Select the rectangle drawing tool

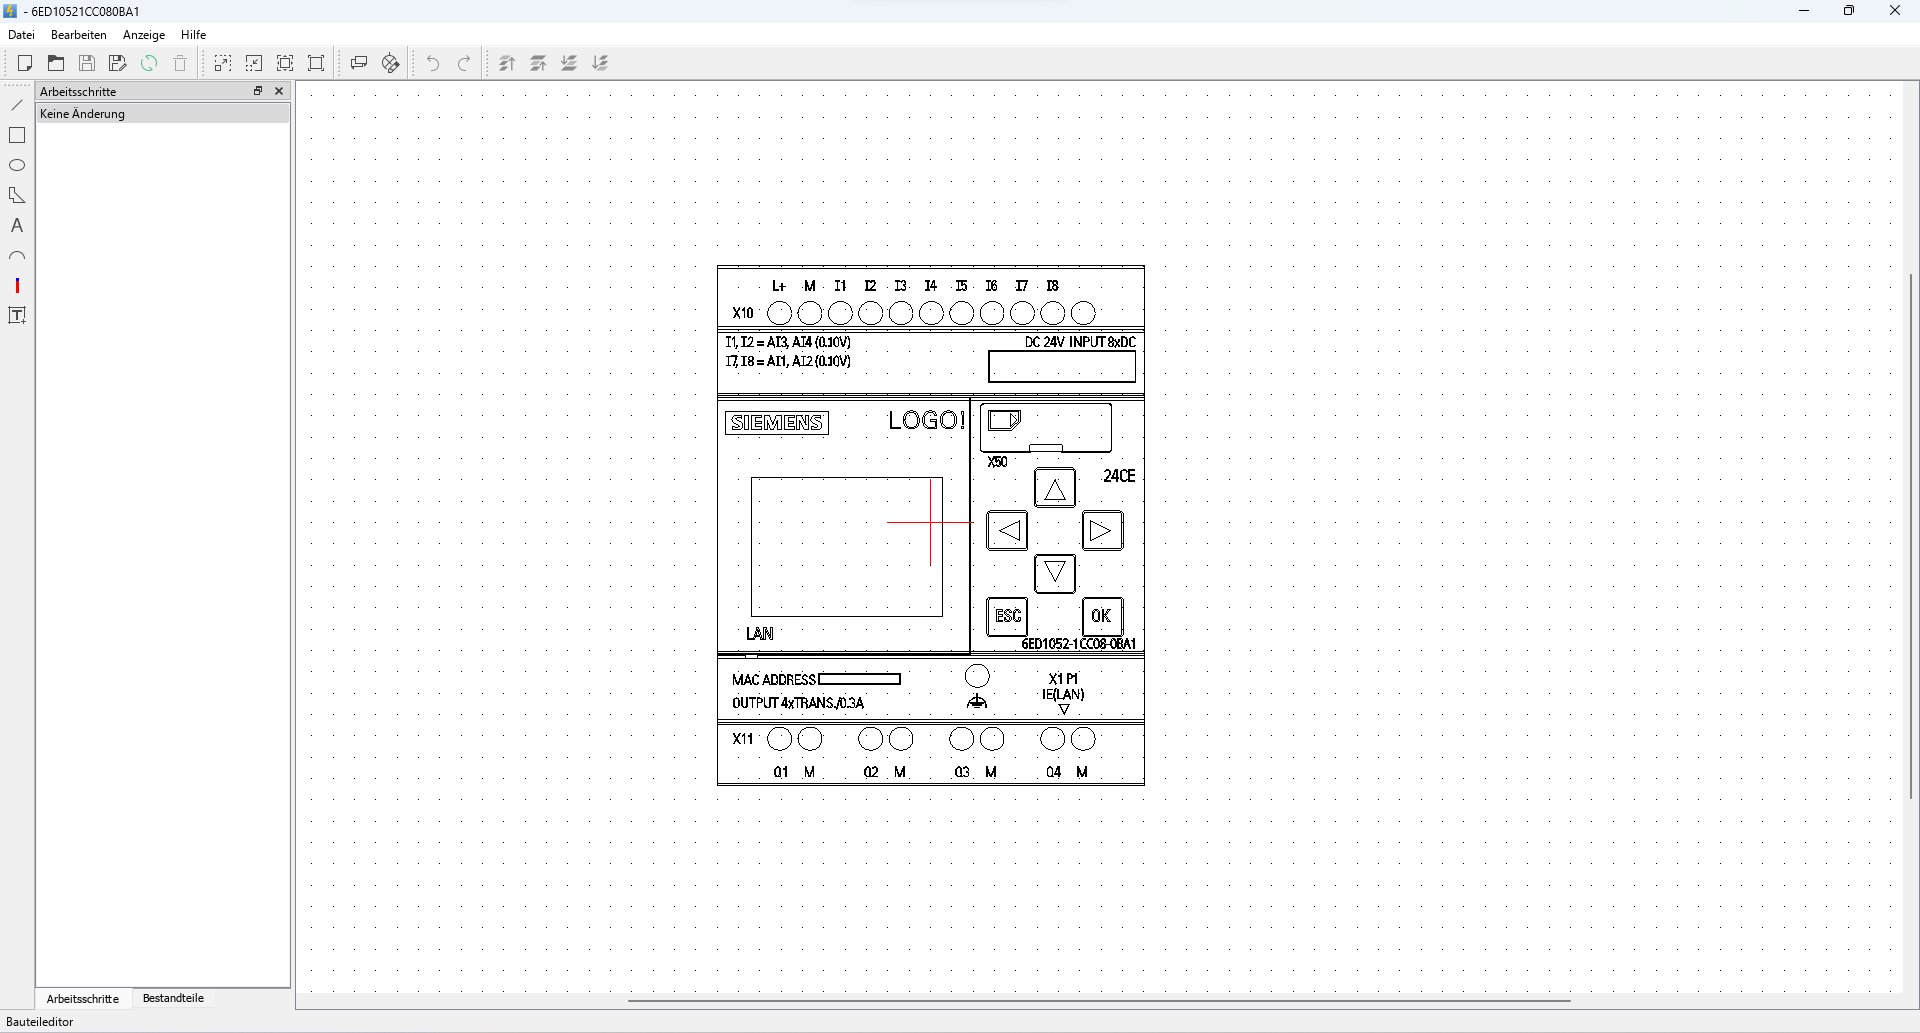click(x=17, y=135)
